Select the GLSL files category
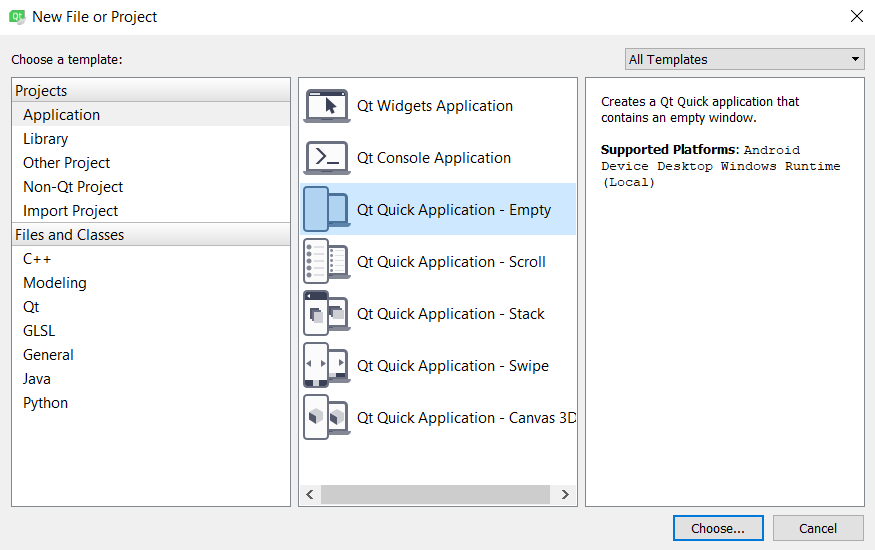The height and width of the screenshot is (550, 875). point(151,330)
